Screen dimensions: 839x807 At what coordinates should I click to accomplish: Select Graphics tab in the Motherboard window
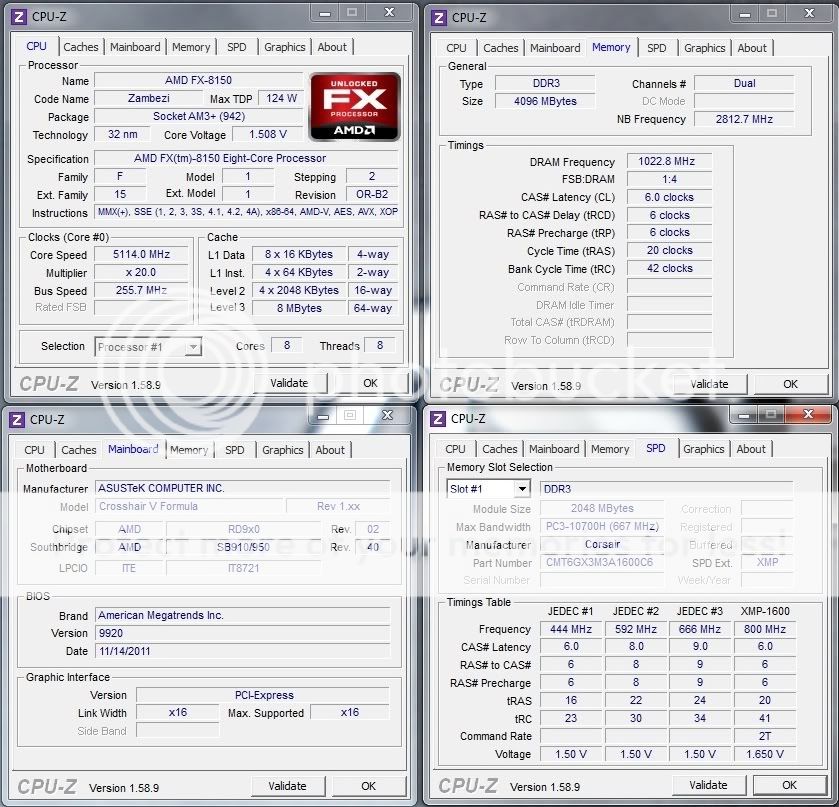tap(283, 450)
